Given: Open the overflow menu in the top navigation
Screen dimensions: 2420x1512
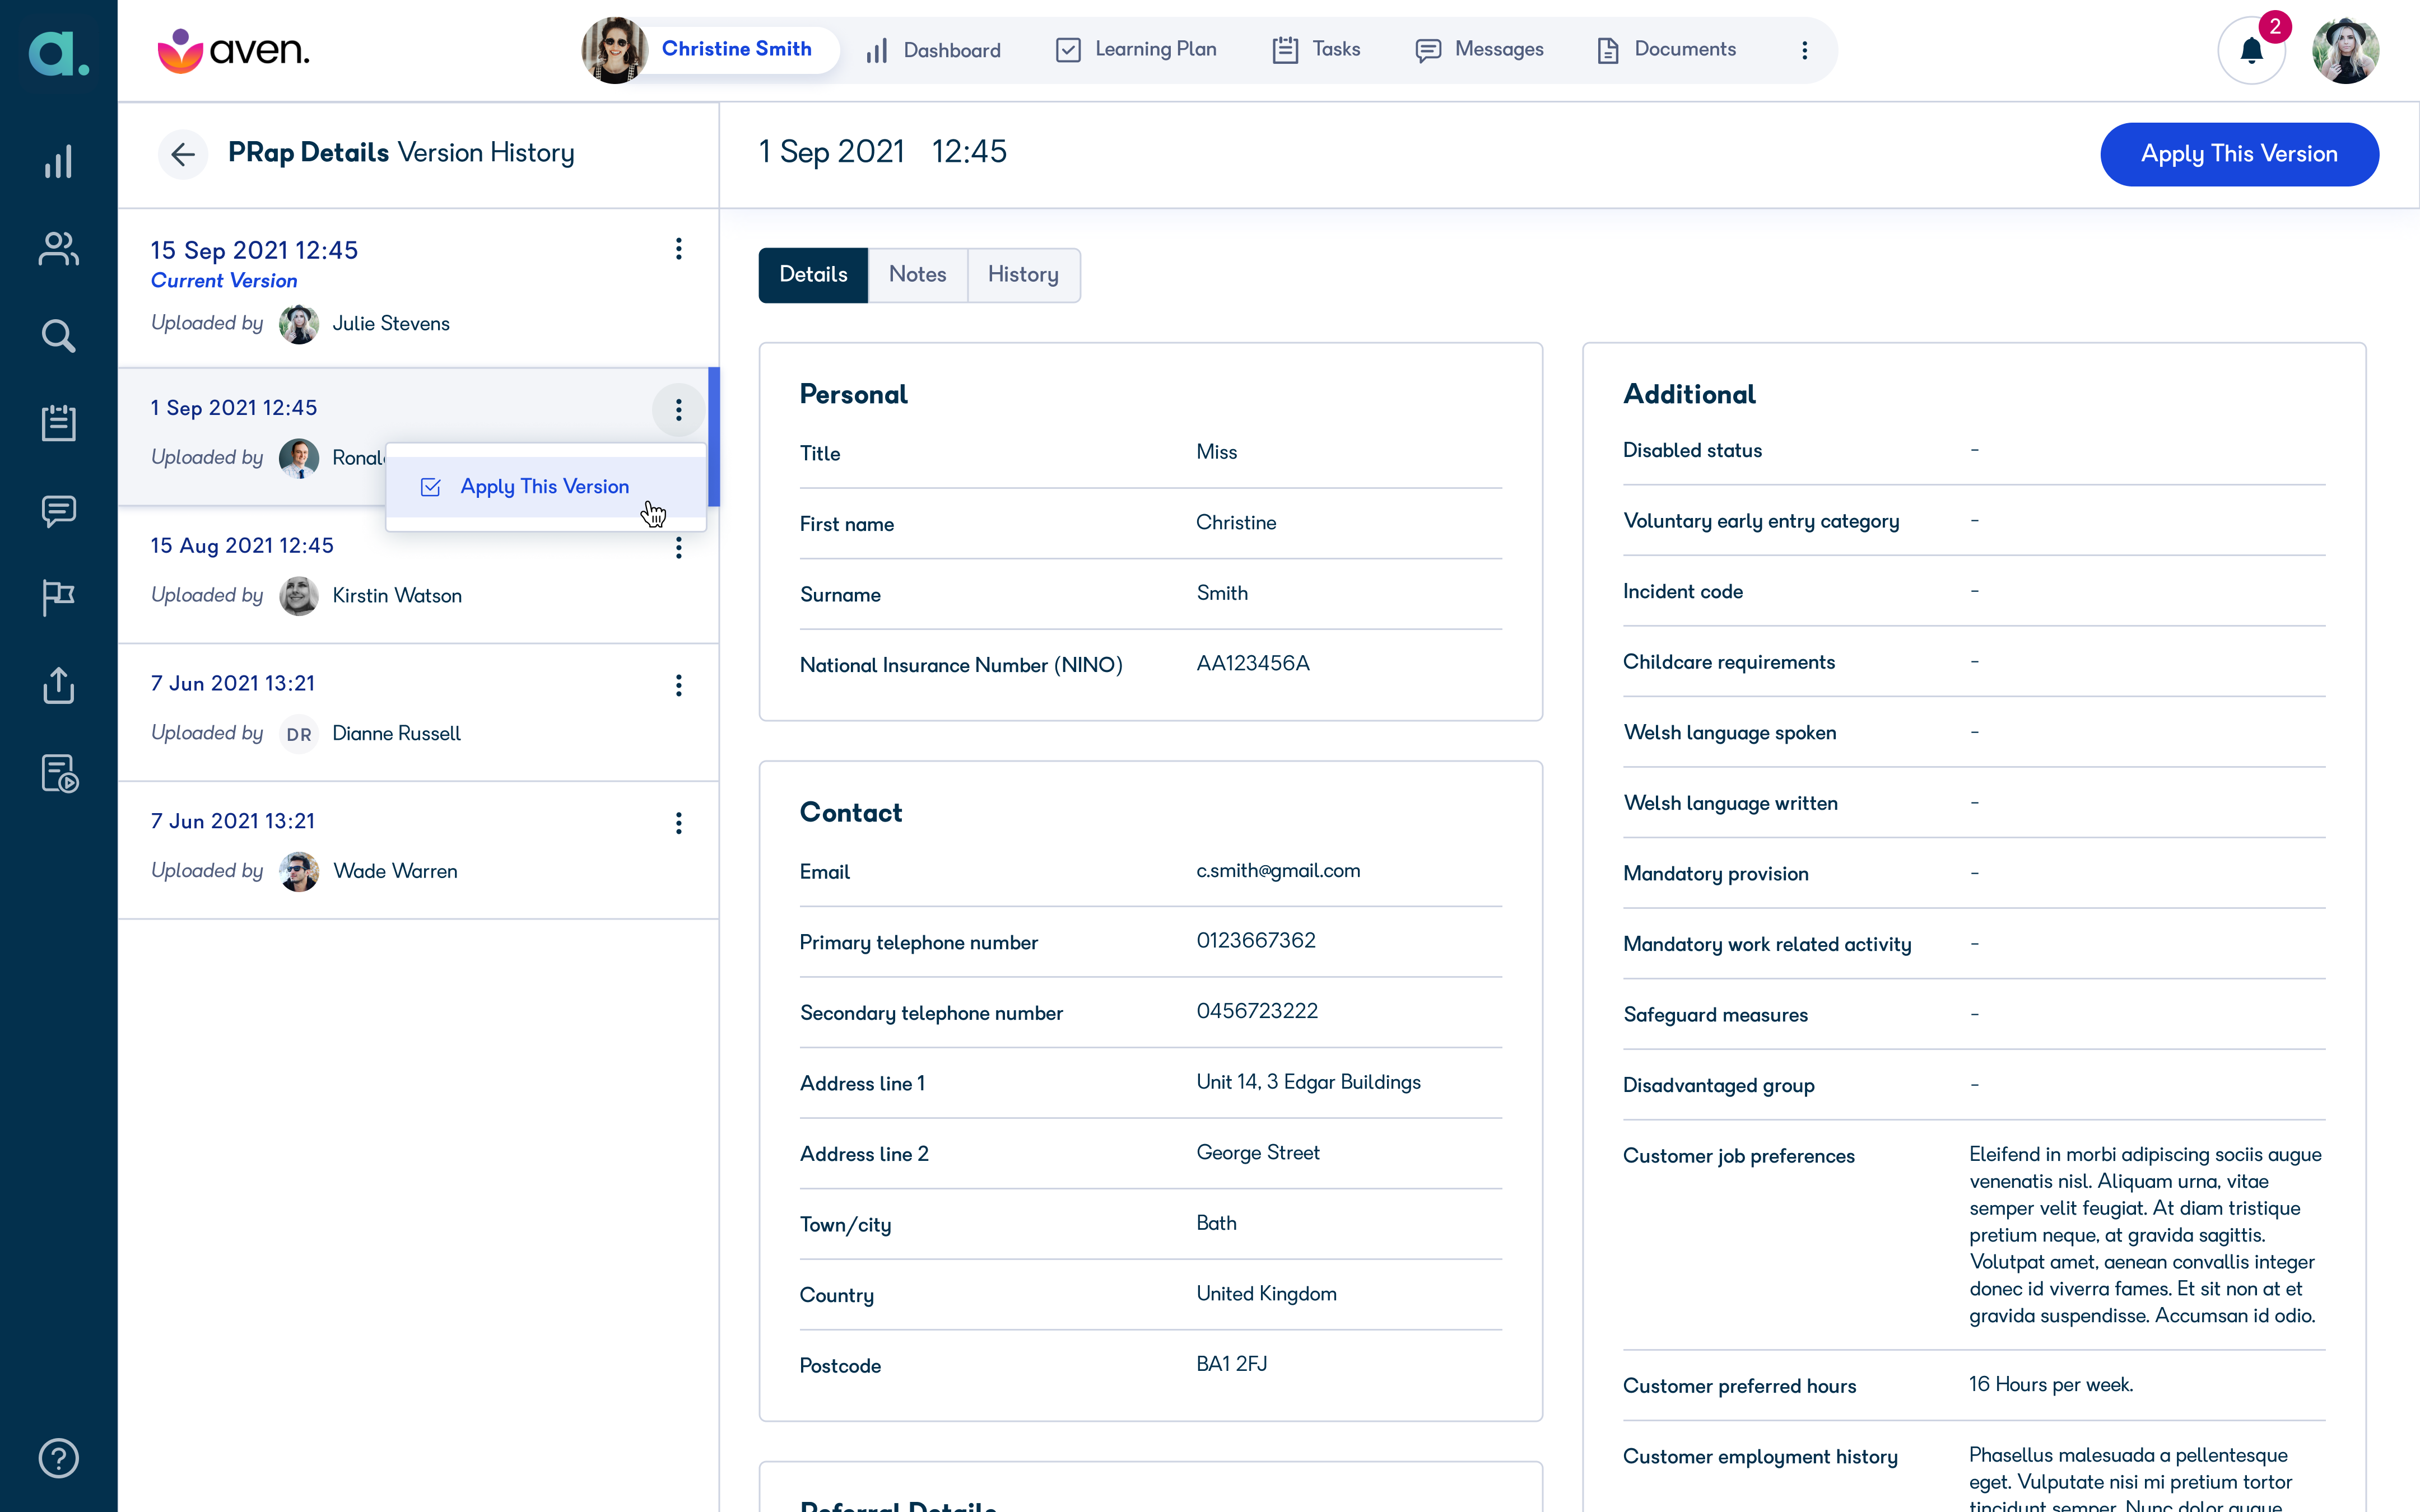Looking at the screenshot, I should coord(1805,49).
